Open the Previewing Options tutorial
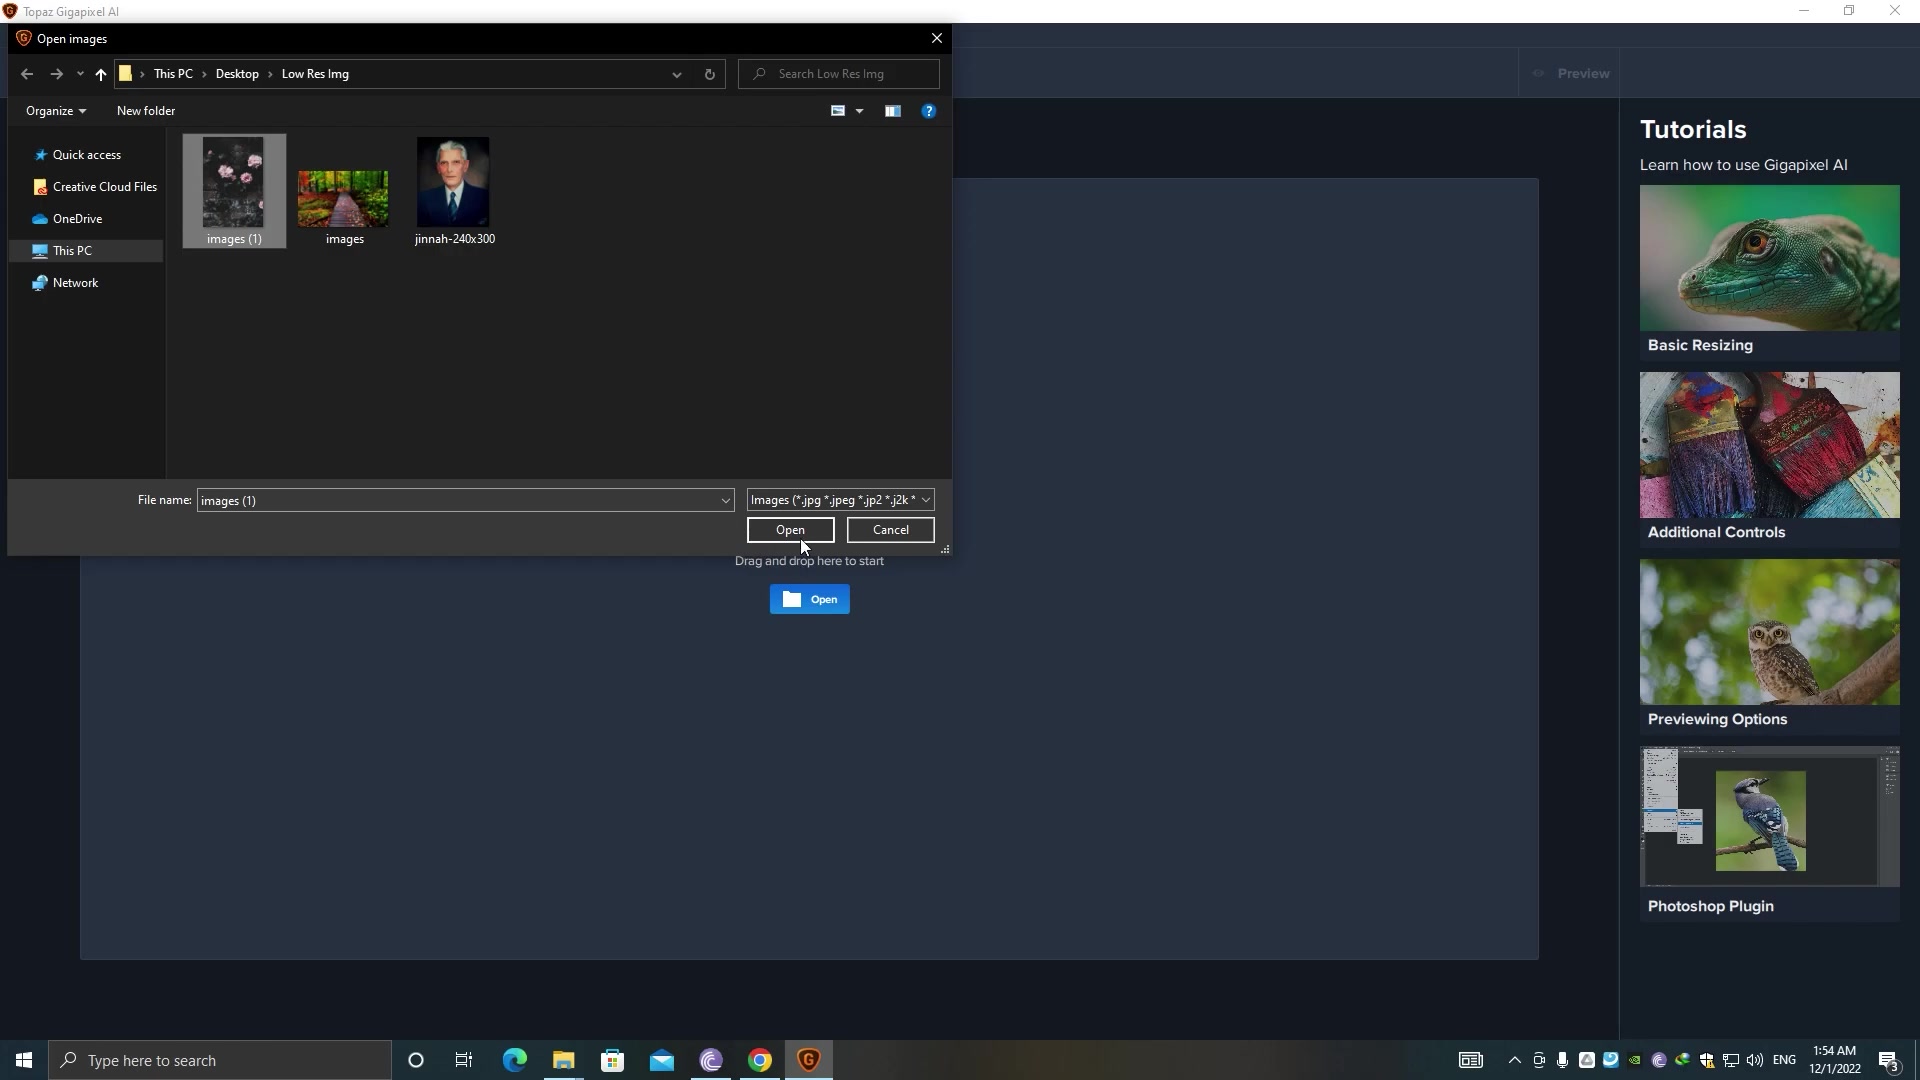The image size is (1920, 1080). click(x=1770, y=646)
